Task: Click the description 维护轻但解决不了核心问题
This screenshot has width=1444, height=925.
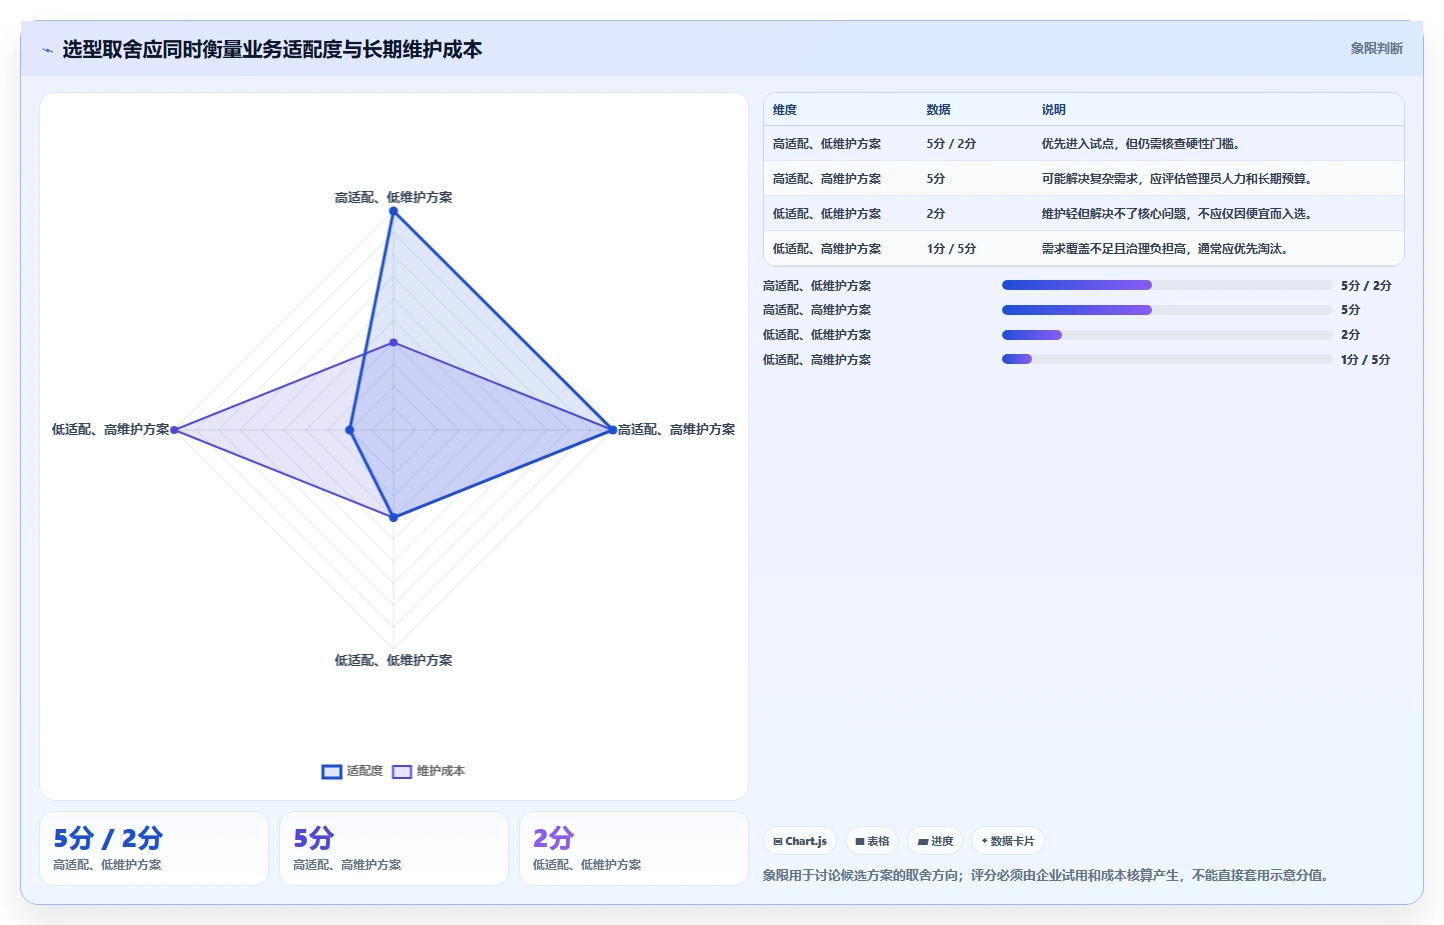Action: pyautogui.click(x=1113, y=214)
